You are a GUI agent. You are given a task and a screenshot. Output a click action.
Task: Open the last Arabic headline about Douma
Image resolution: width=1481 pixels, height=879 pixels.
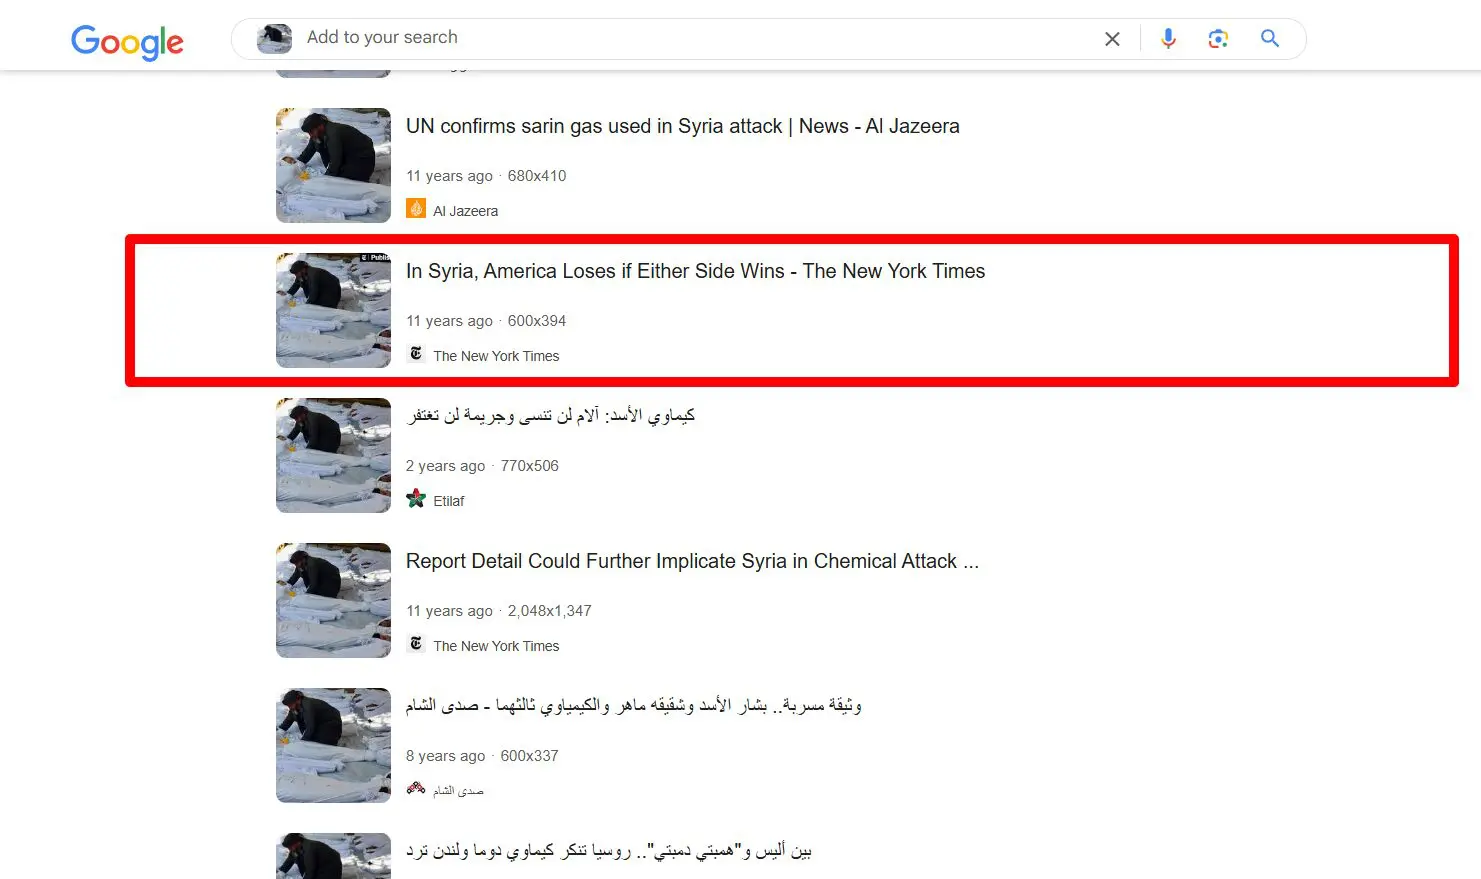tap(608, 852)
